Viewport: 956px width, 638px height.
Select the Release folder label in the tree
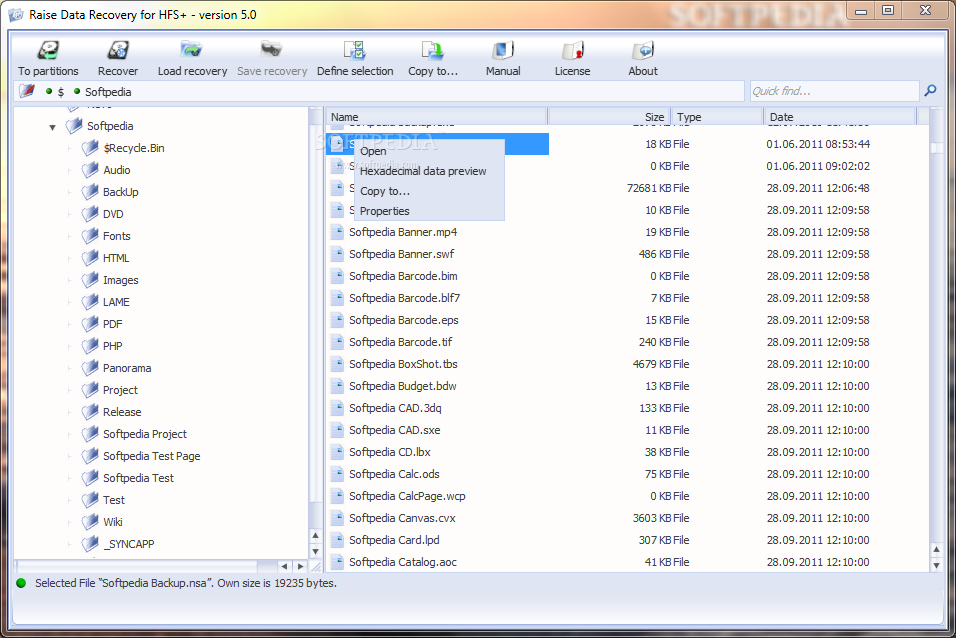[122, 412]
